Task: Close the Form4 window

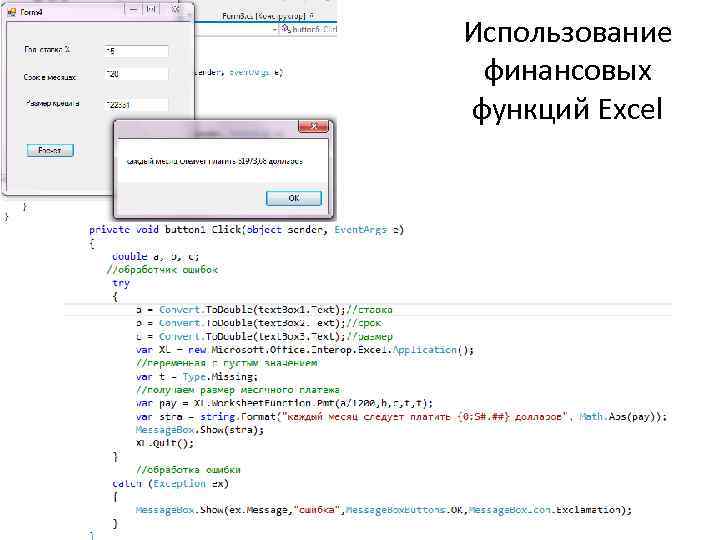Action: [176, 10]
